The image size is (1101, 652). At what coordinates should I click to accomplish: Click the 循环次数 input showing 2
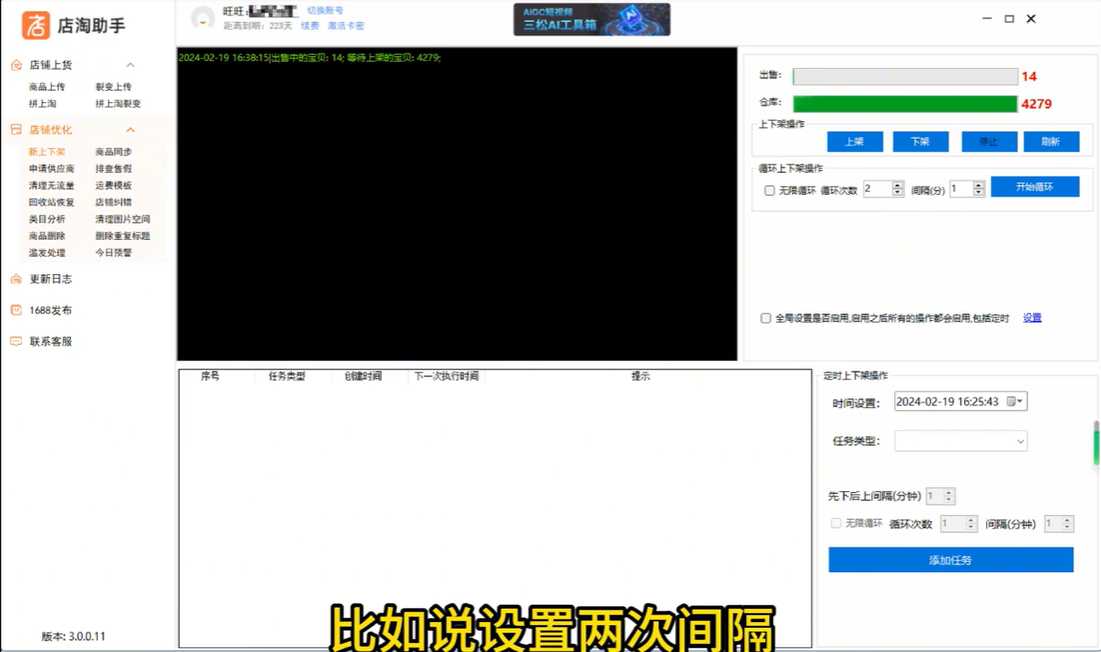pyautogui.click(x=876, y=189)
